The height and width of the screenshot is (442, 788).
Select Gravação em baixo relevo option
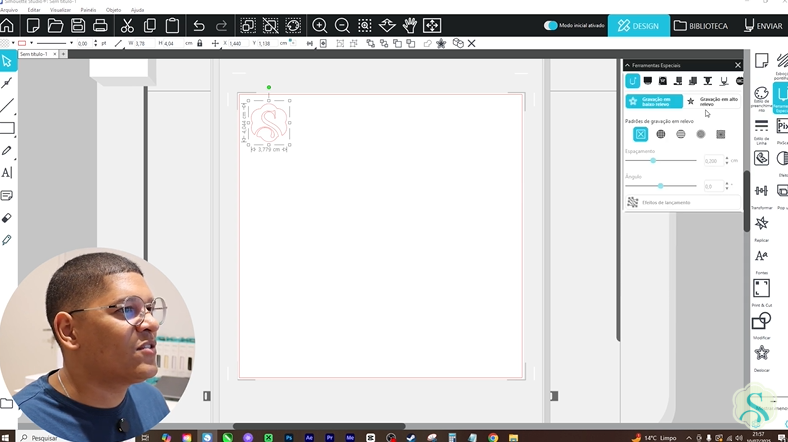pyautogui.click(x=654, y=101)
